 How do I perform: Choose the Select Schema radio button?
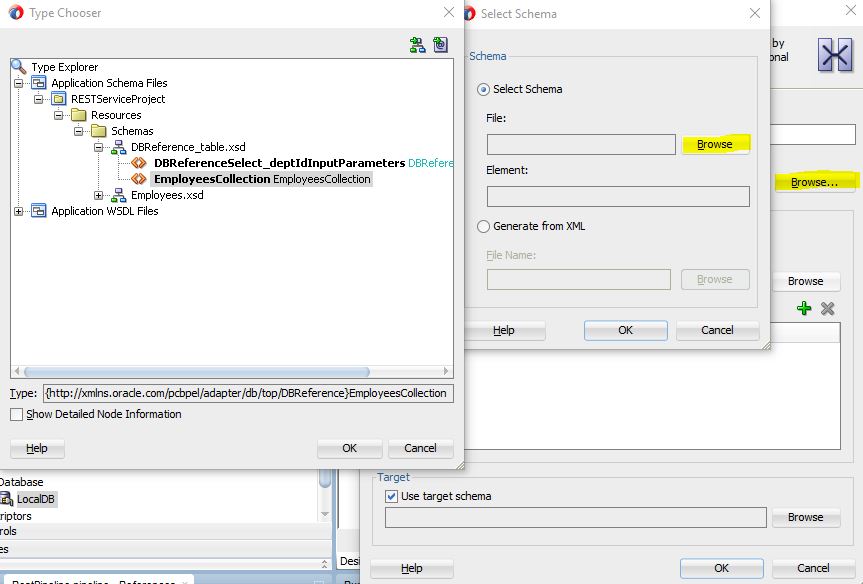coord(483,89)
